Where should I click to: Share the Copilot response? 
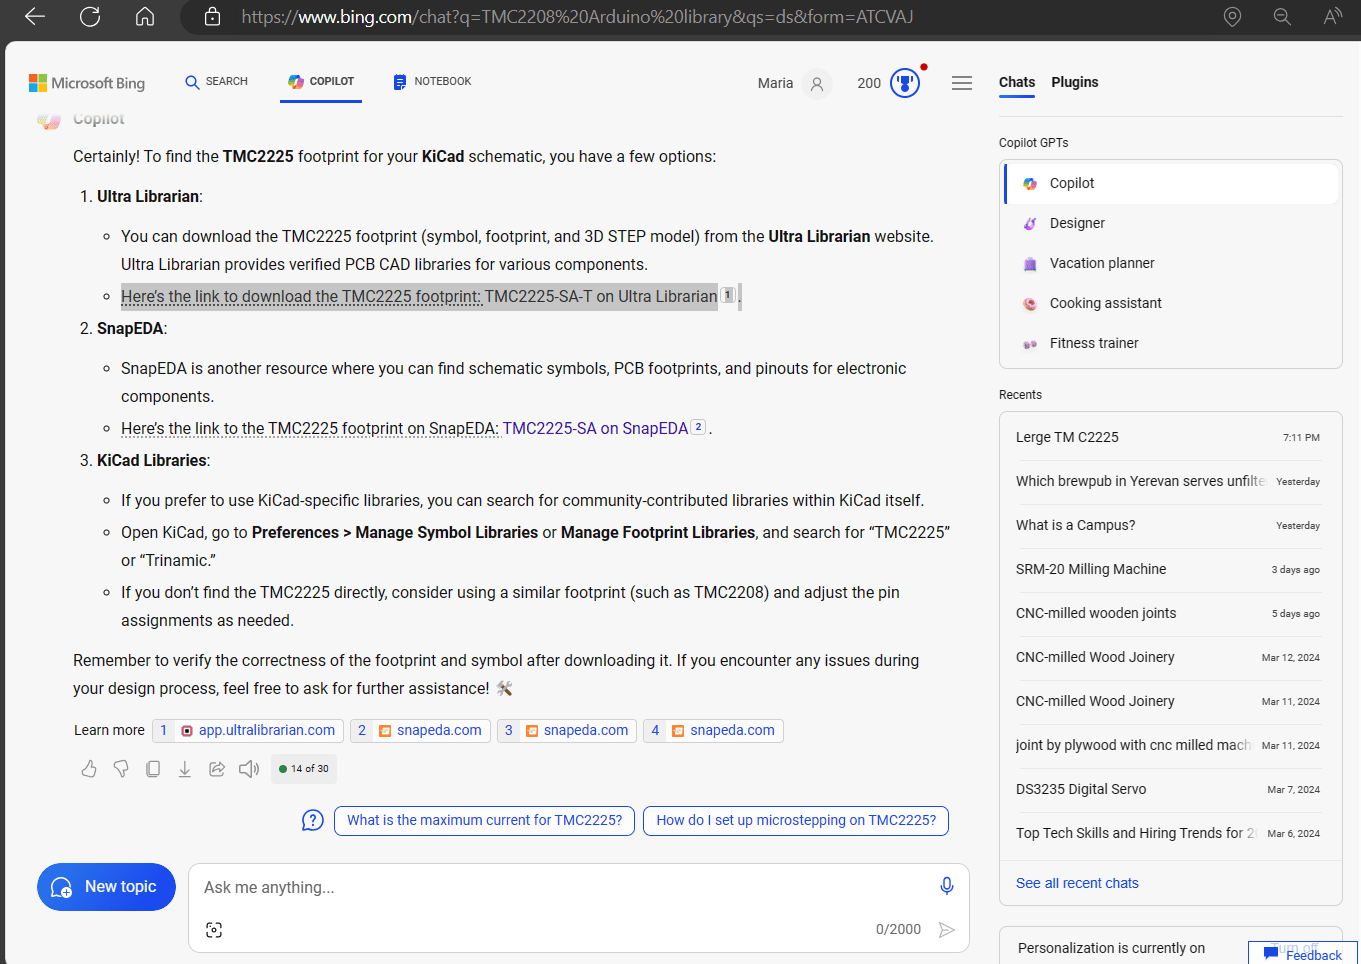217,769
